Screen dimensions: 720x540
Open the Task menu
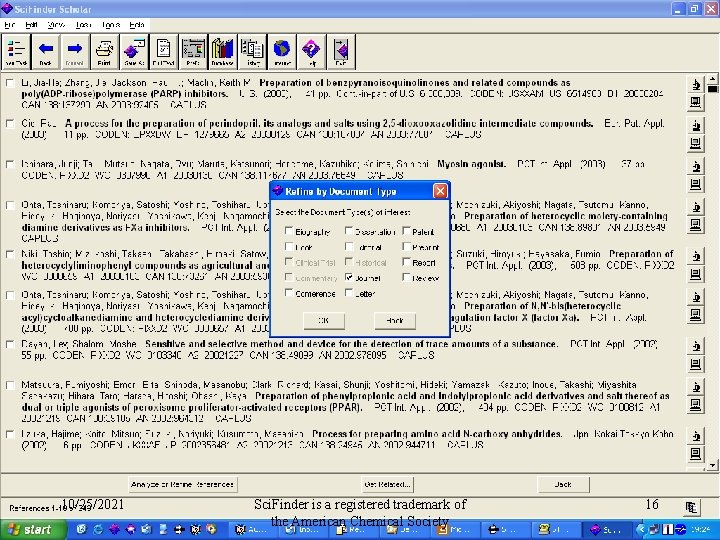pos(83,25)
